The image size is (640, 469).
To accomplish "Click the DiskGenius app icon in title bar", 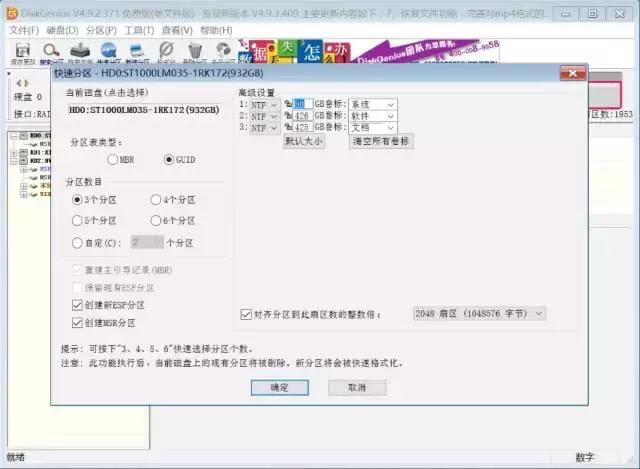I will pyautogui.click(x=13, y=13).
